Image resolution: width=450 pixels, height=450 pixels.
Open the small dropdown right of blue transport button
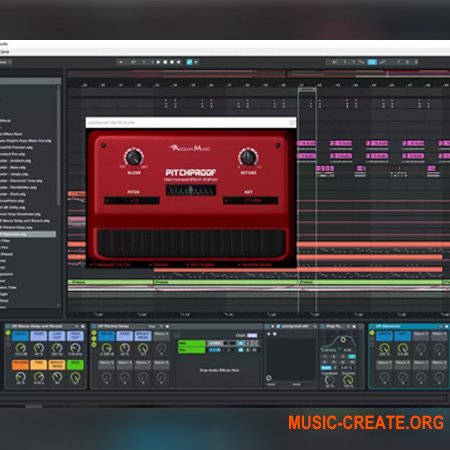tap(196, 62)
